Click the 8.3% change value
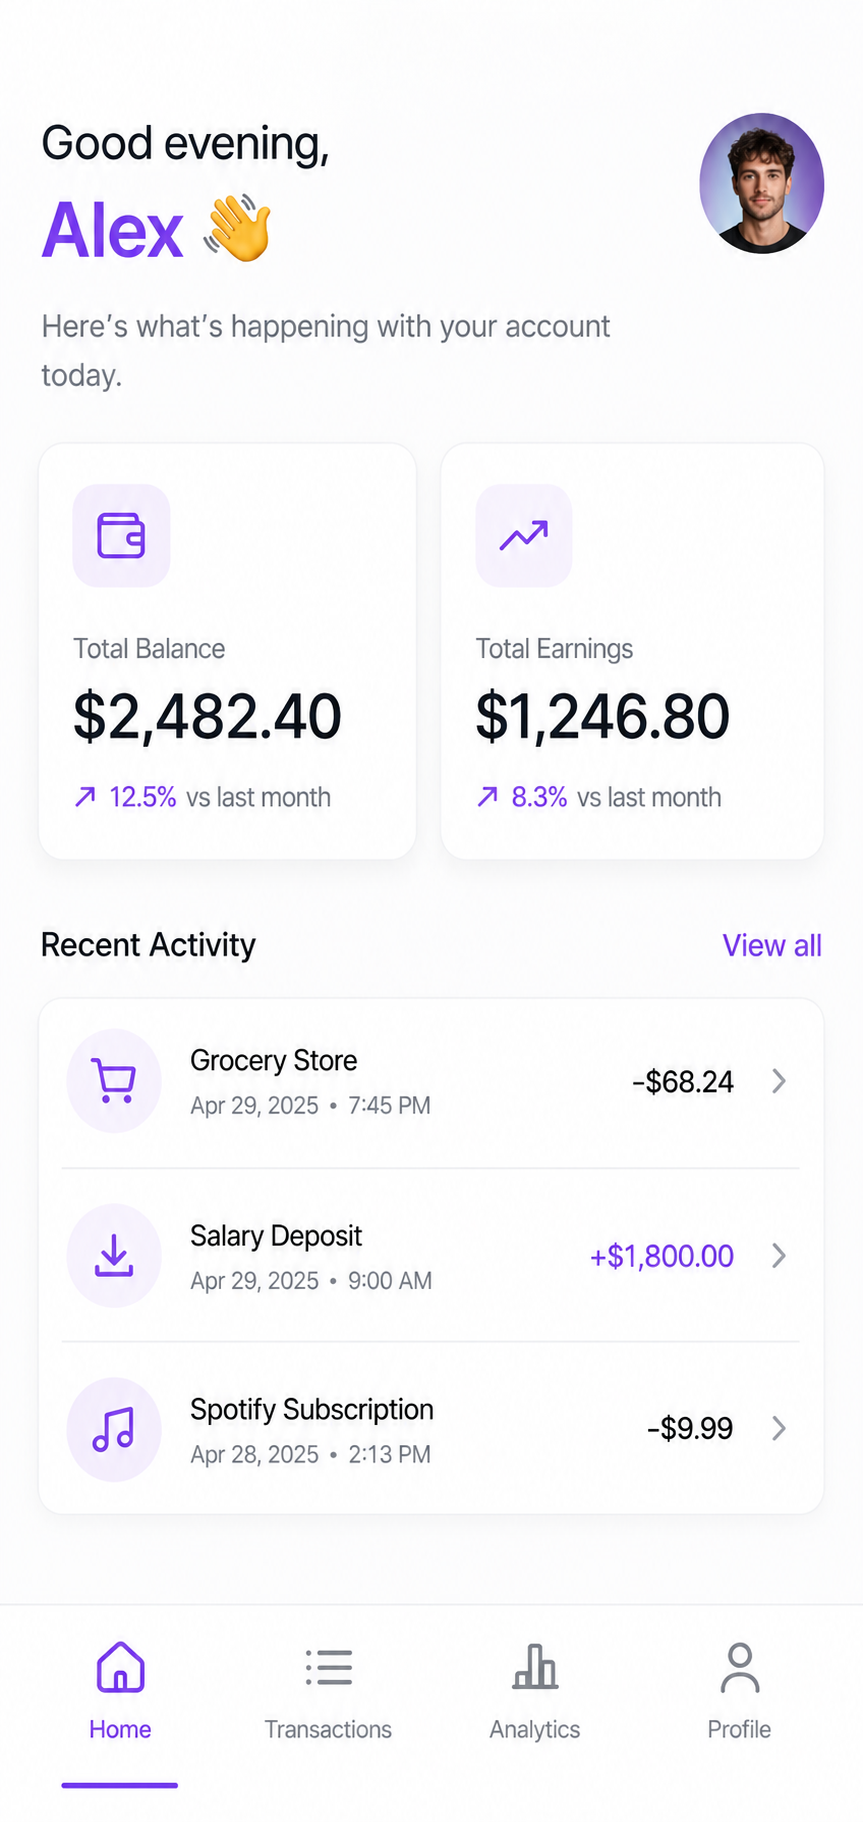 [539, 797]
